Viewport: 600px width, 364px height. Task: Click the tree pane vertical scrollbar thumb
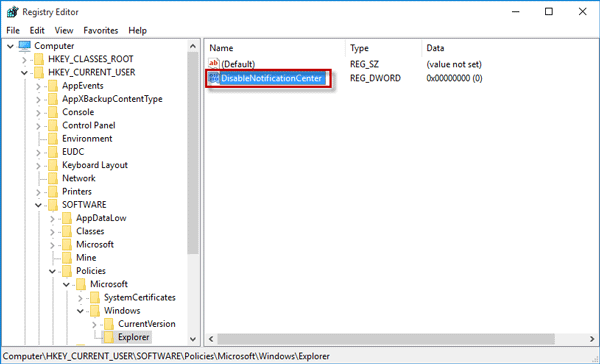(193, 153)
